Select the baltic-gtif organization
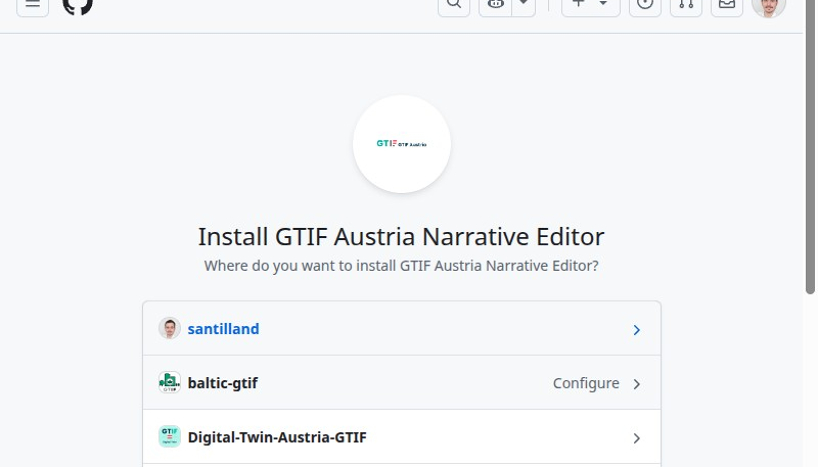This screenshot has width=818, height=467. (x=223, y=383)
